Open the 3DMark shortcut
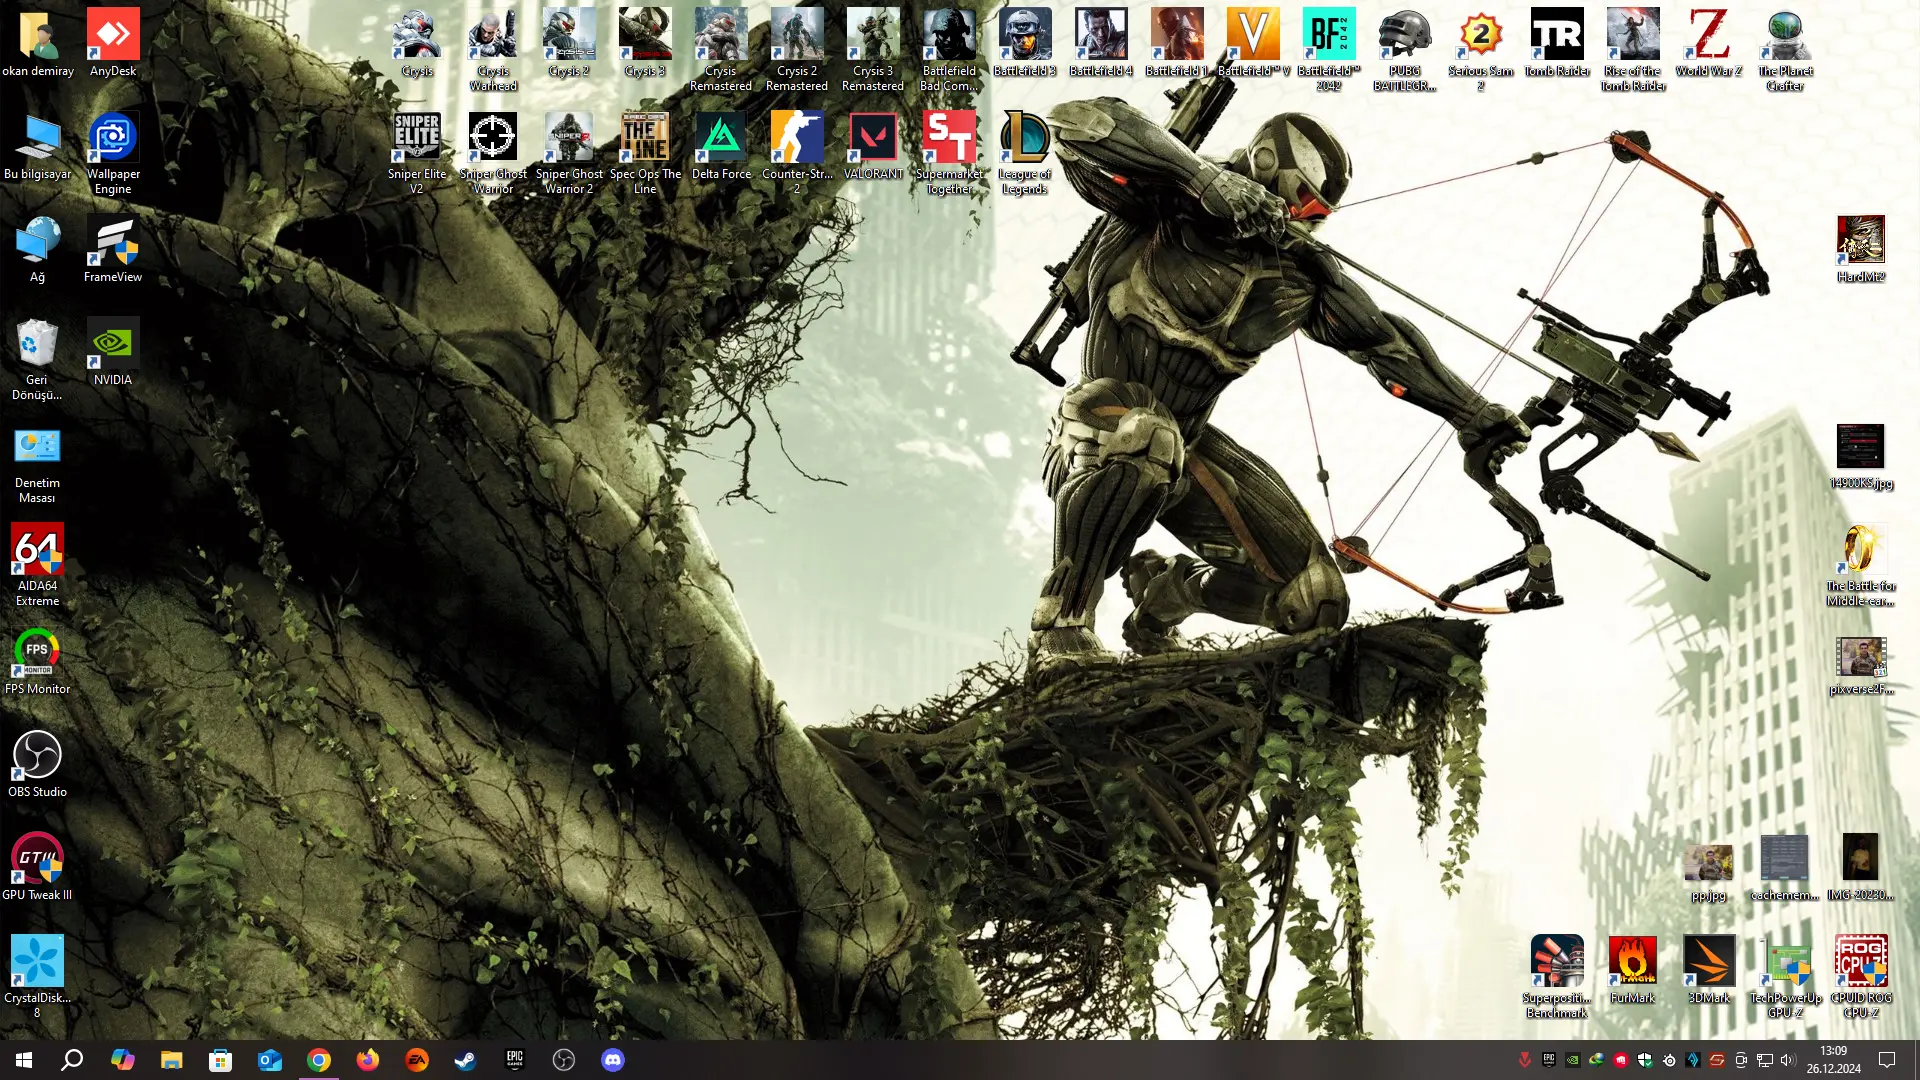This screenshot has height=1080, width=1920. point(1709,970)
